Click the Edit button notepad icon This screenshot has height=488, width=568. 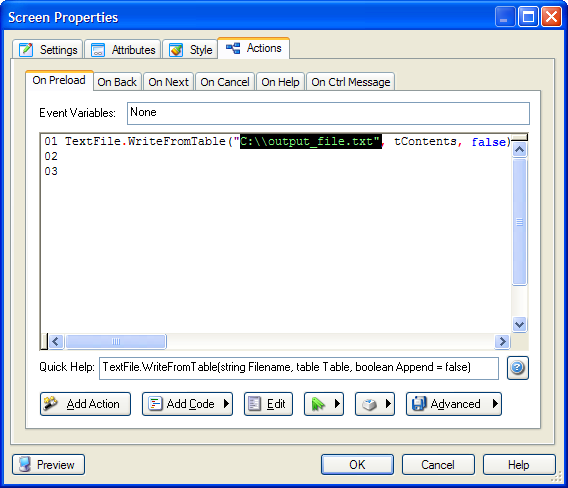click(x=254, y=404)
